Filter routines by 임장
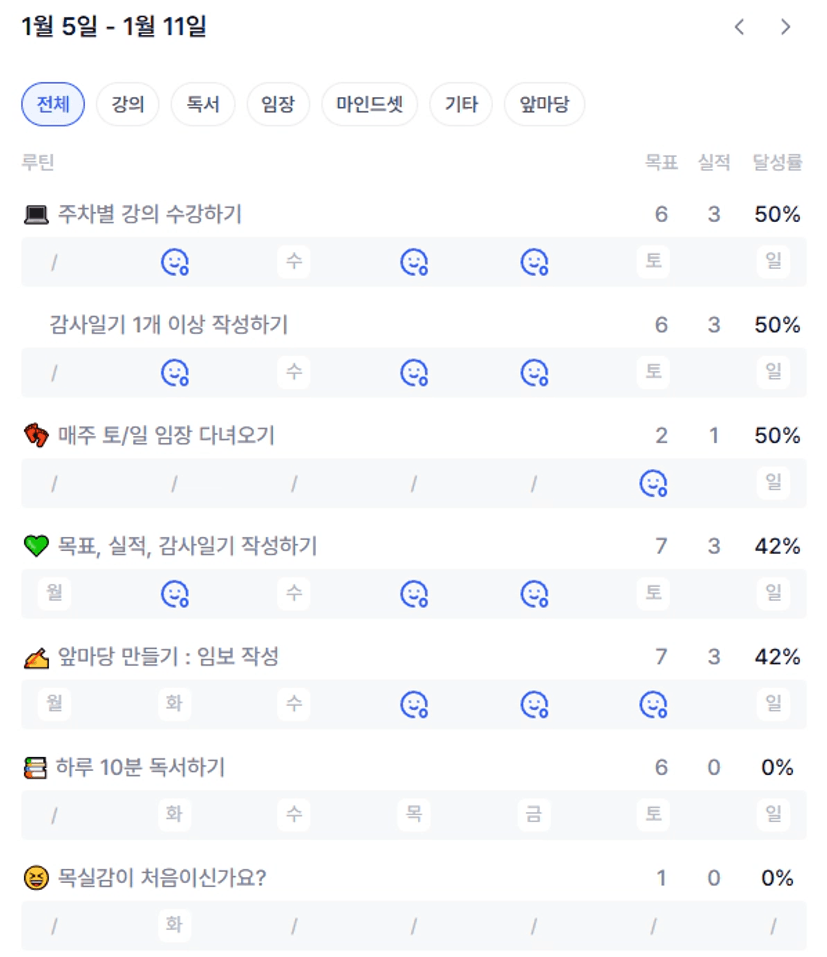This screenshot has height=957, width=827. (x=278, y=104)
